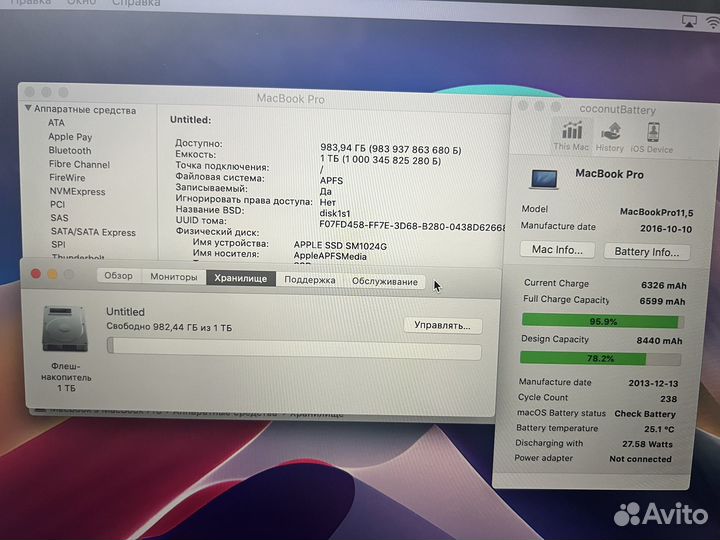Collapse the Аппаратные средства tree section

pos(28,108)
